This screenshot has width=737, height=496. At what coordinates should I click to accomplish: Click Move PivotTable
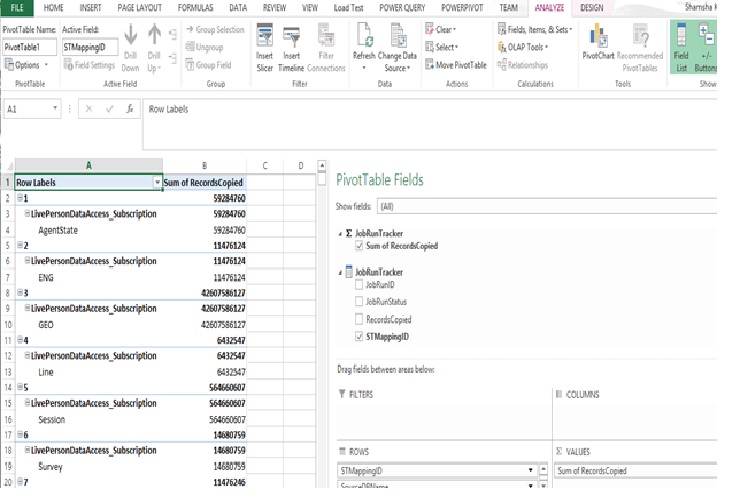coord(456,65)
